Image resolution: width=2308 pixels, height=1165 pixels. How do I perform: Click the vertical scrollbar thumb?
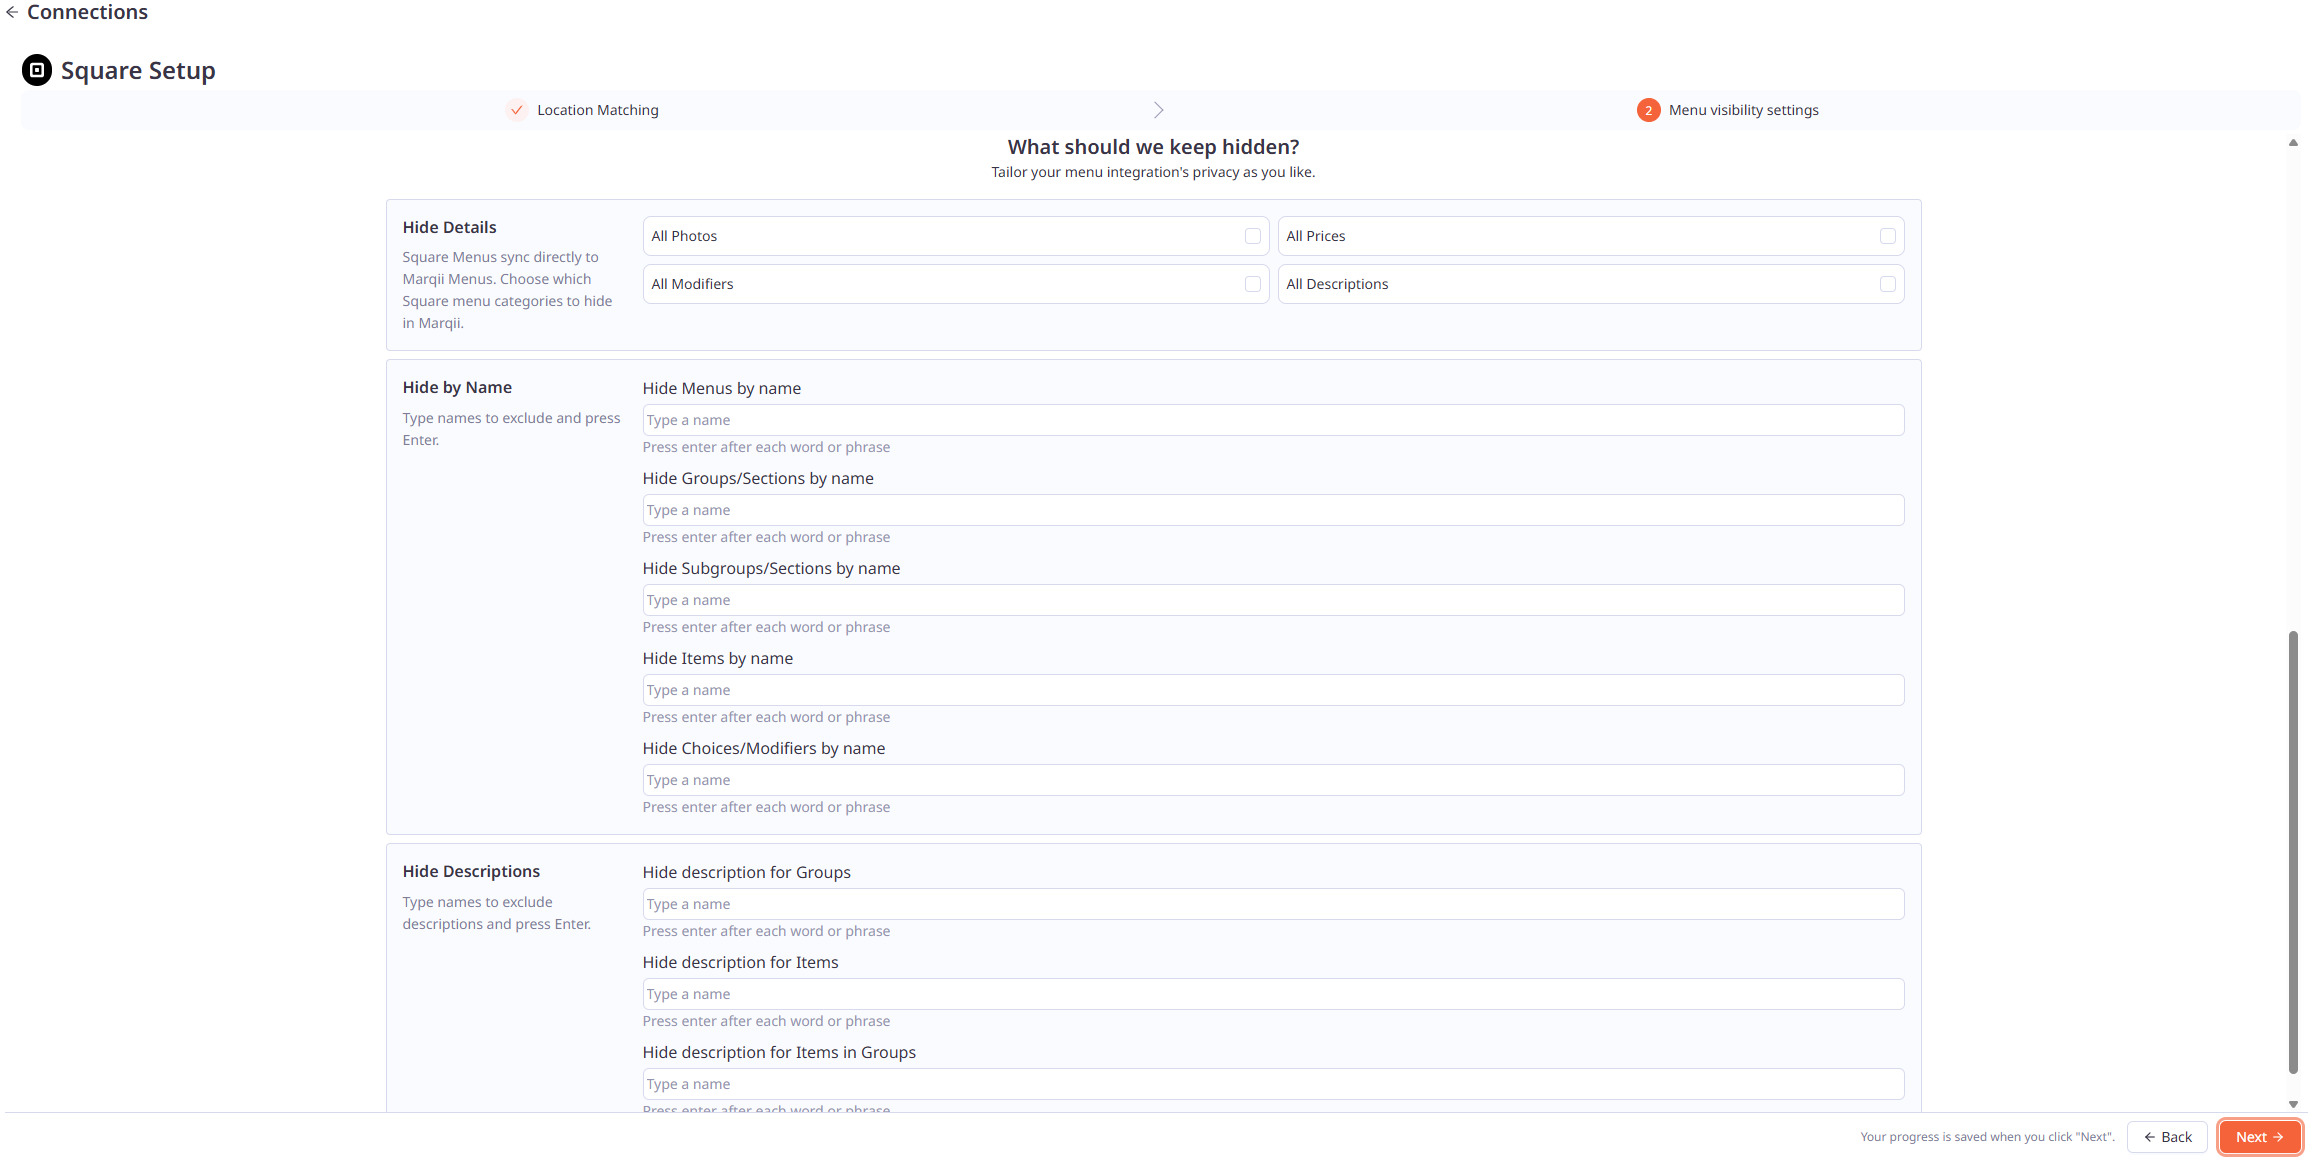[2293, 852]
